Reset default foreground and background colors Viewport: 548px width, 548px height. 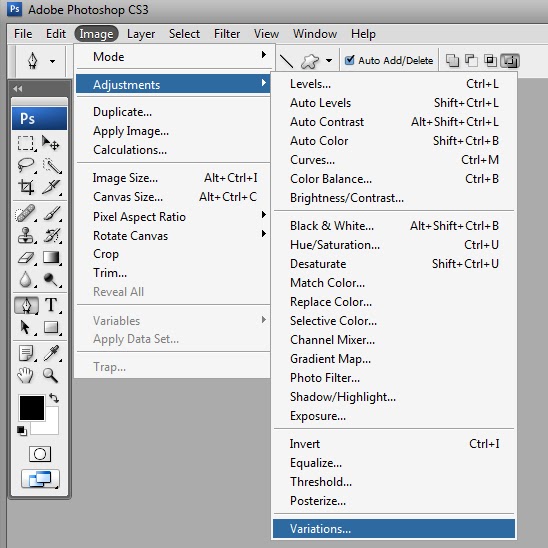coord(22,431)
